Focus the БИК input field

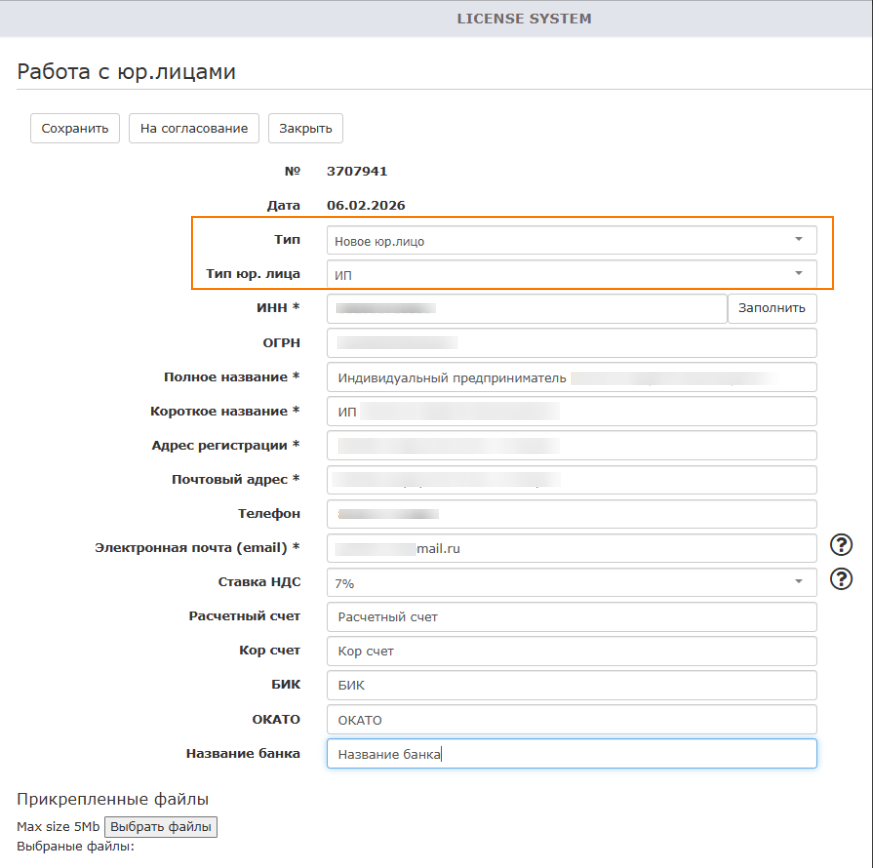click(571, 685)
